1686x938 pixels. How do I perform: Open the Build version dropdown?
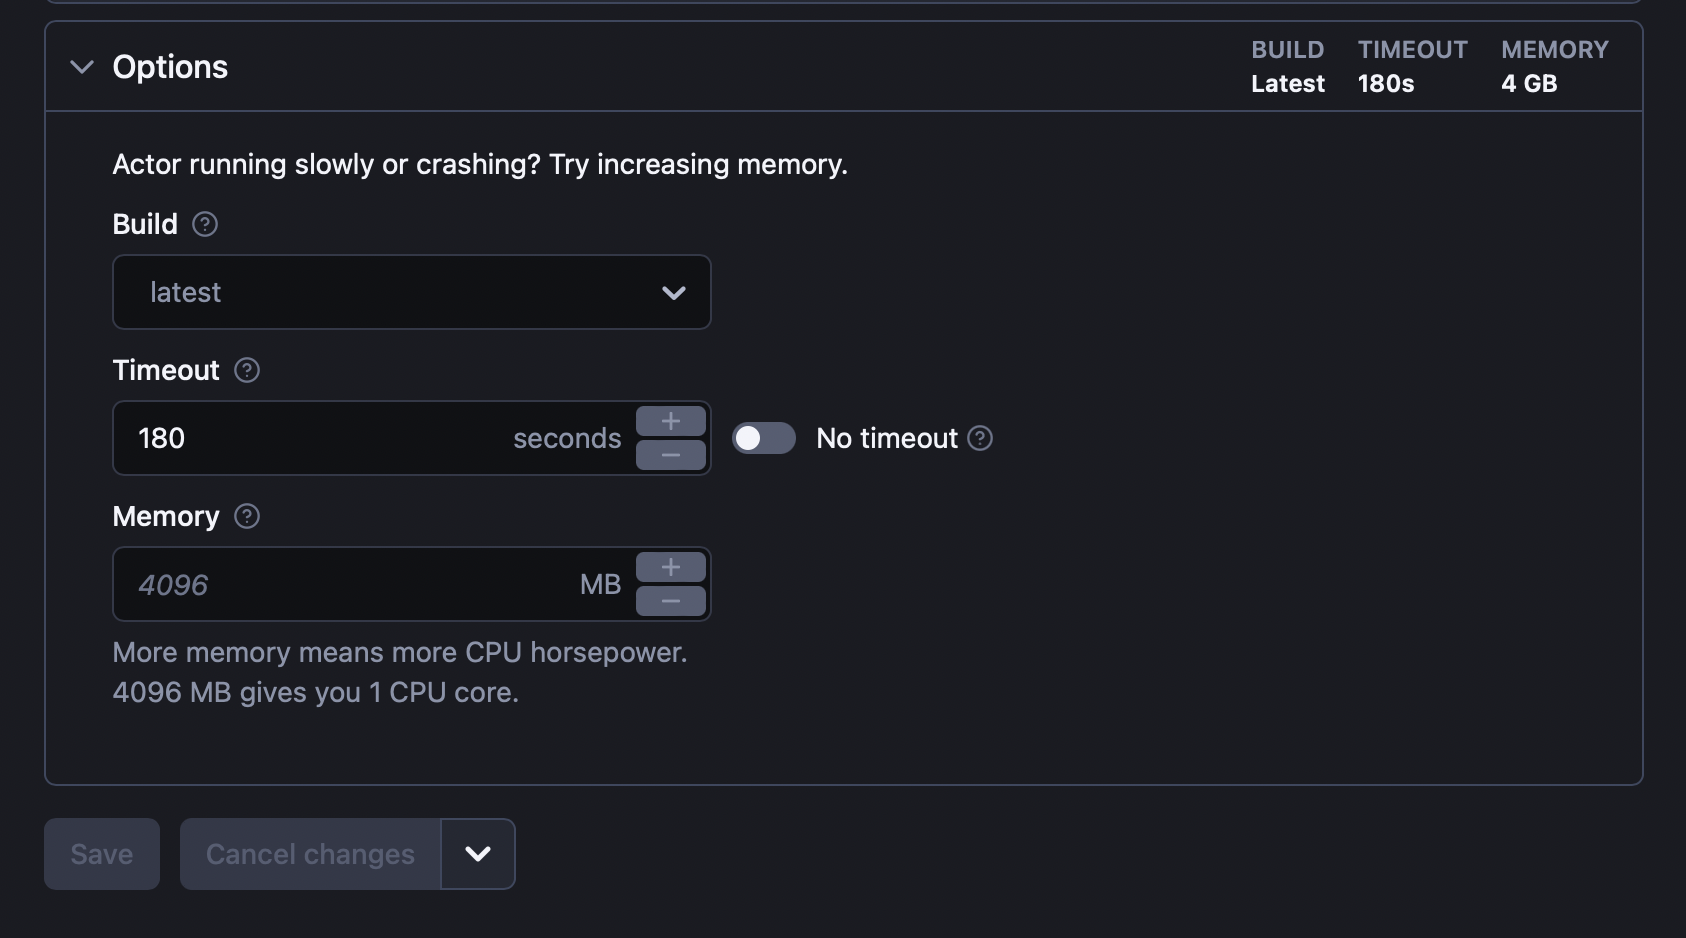click(411, 292)
